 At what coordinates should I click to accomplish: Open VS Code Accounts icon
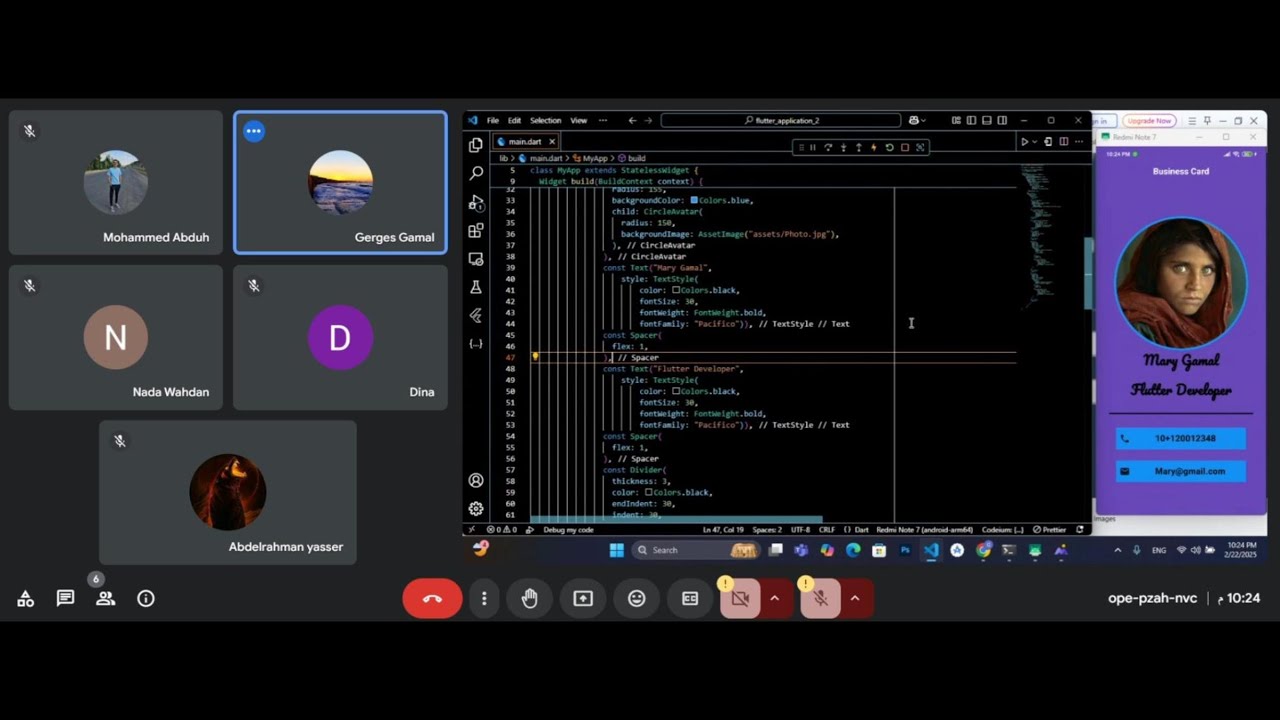(x=476, y=480)
